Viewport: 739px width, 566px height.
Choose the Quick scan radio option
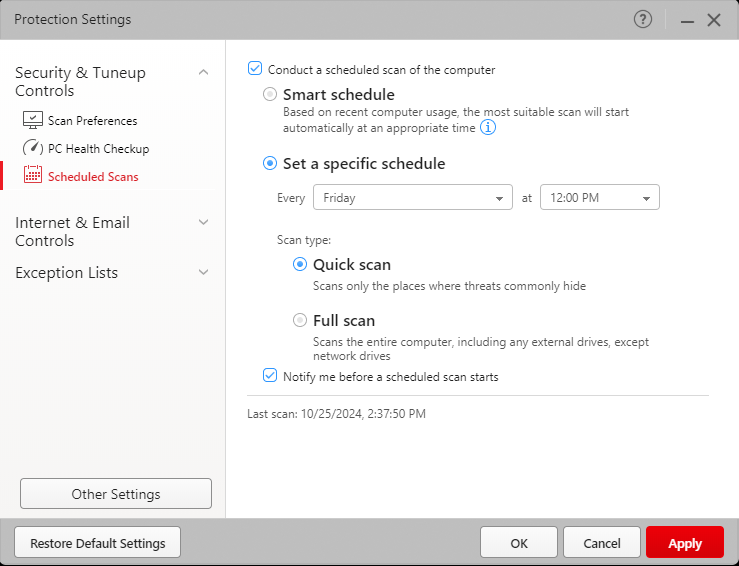300,265
